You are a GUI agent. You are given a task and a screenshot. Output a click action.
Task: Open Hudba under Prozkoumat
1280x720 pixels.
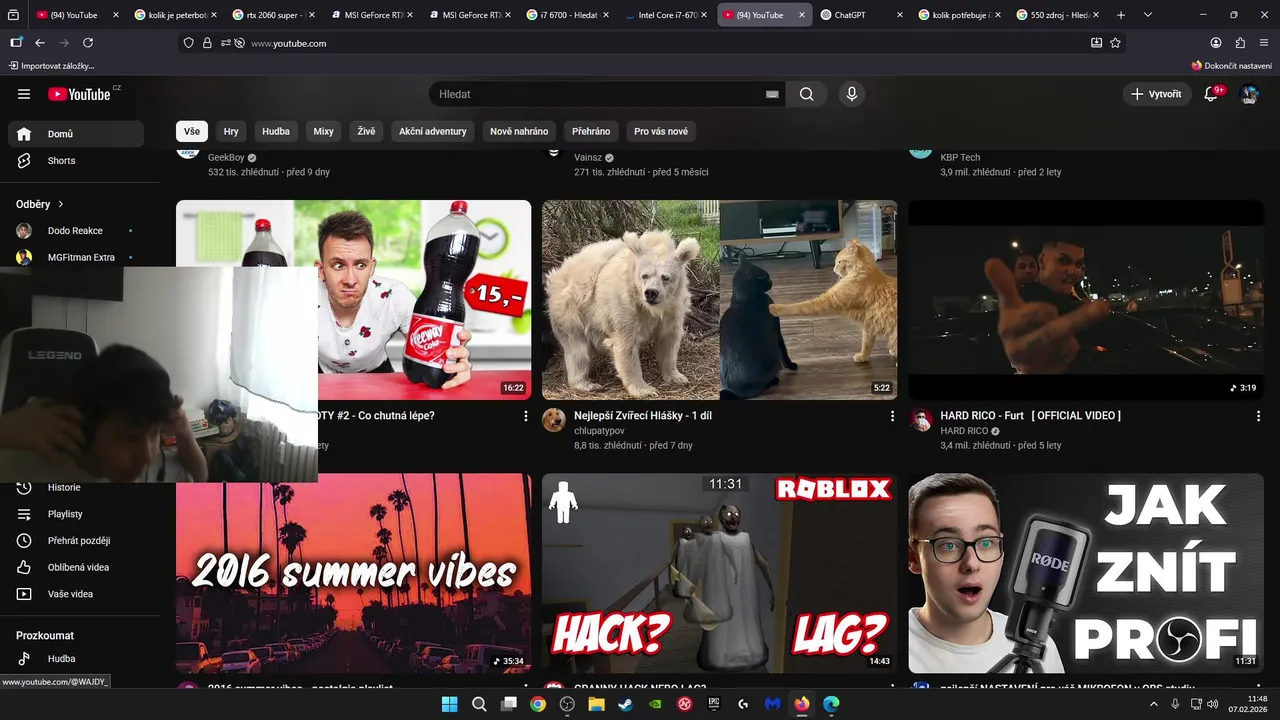(x=76, y=659)
